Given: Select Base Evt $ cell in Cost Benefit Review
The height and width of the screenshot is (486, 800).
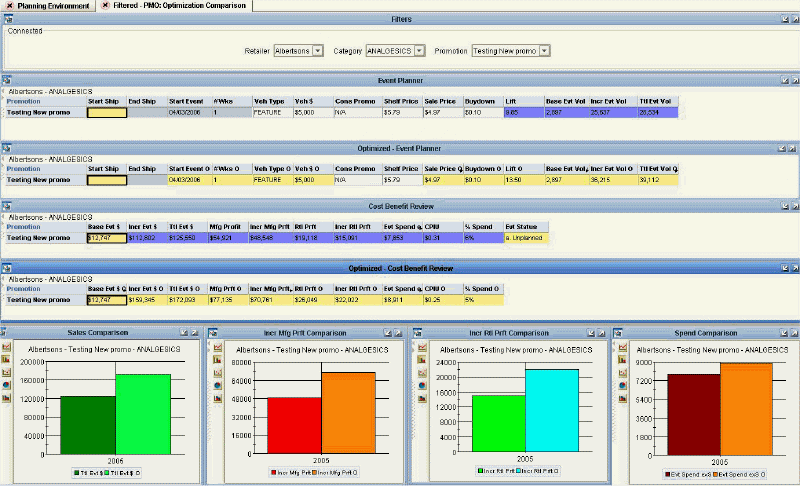Looking at the screenshot, I should (x=107, y=238).
